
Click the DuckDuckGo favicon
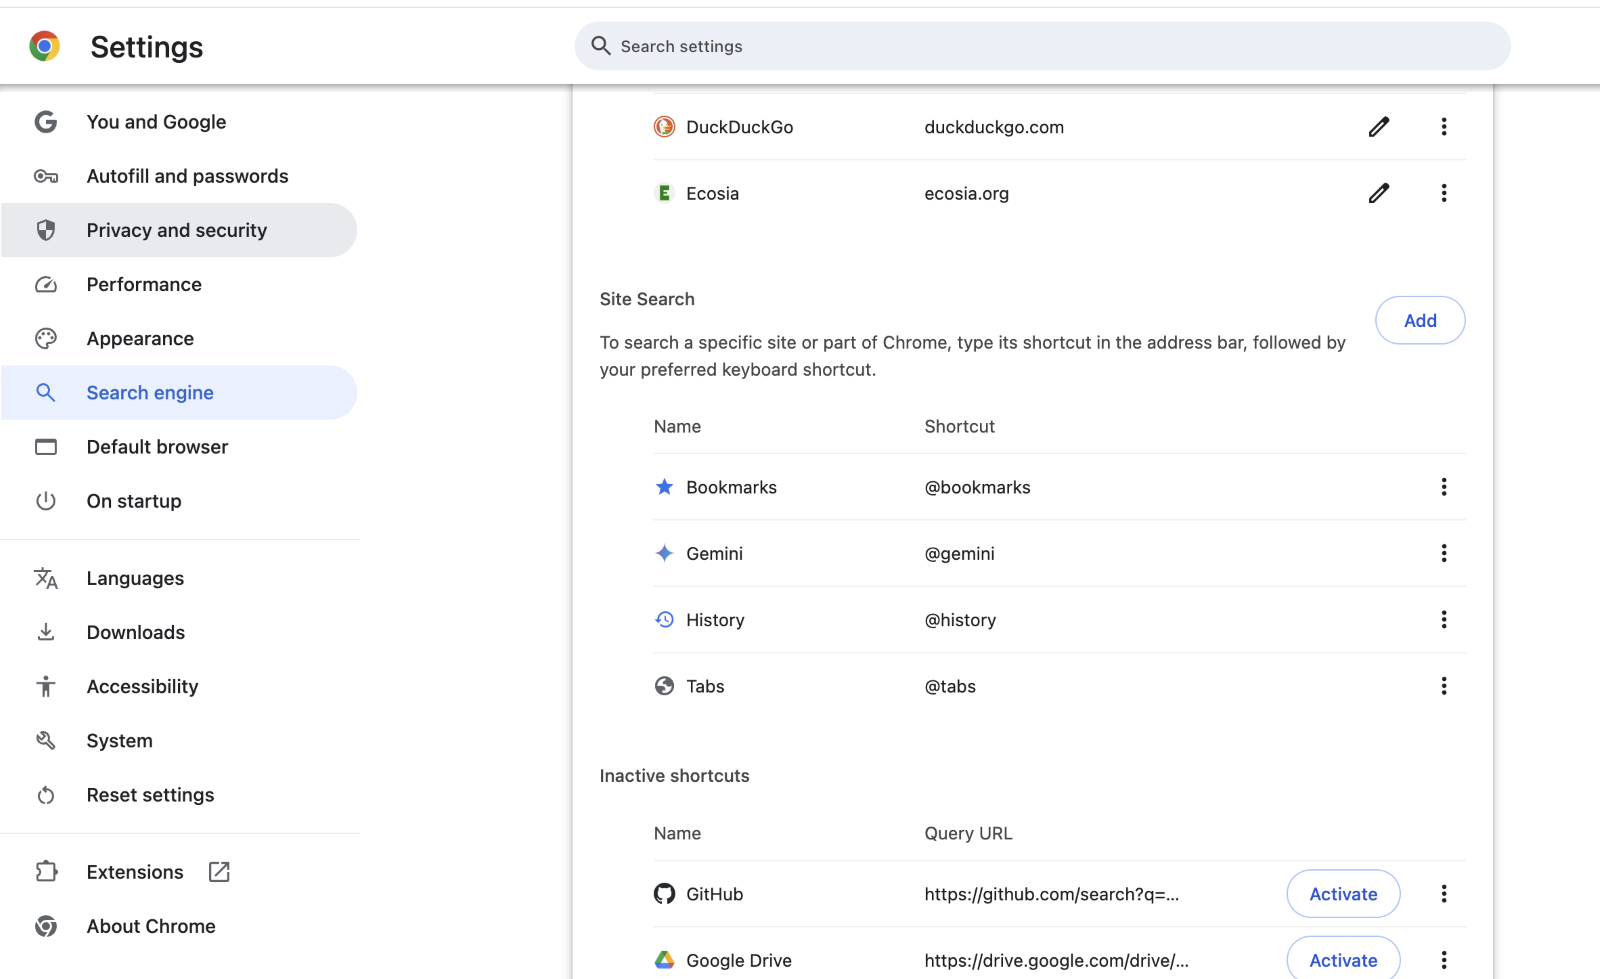point(664,127)
